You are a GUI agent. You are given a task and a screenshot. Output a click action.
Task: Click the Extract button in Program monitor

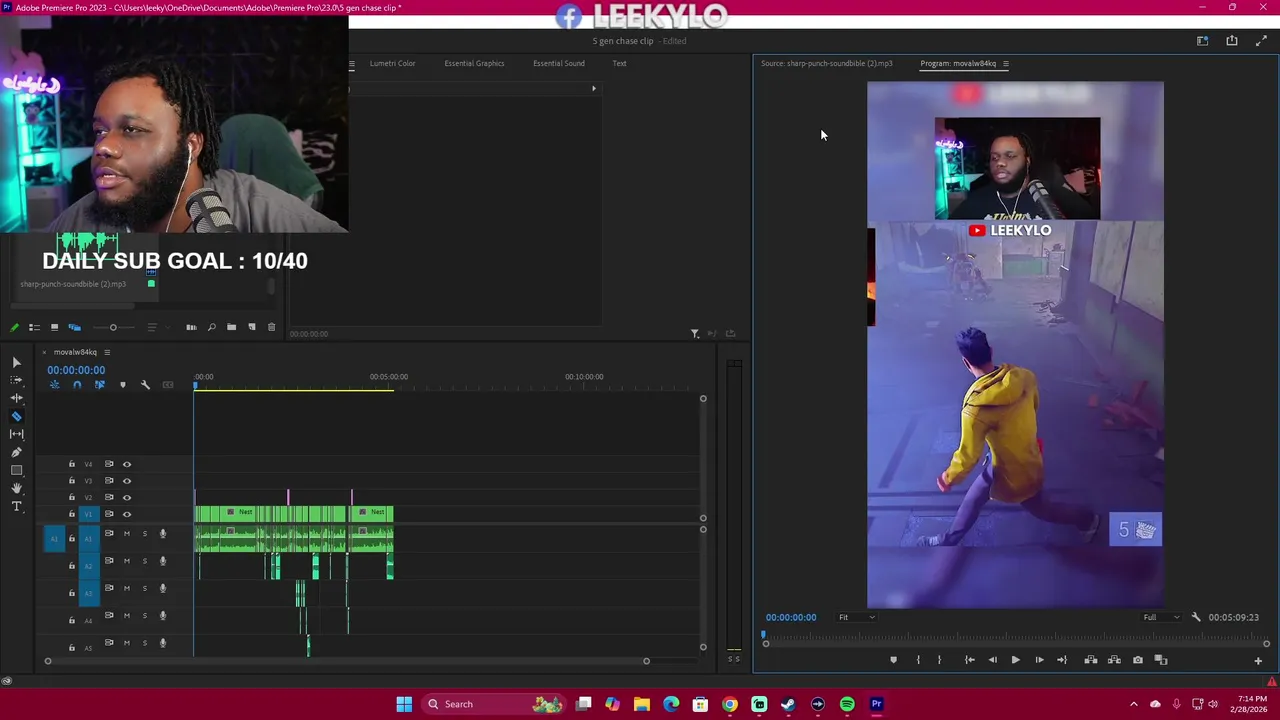tap(1114, 660)
